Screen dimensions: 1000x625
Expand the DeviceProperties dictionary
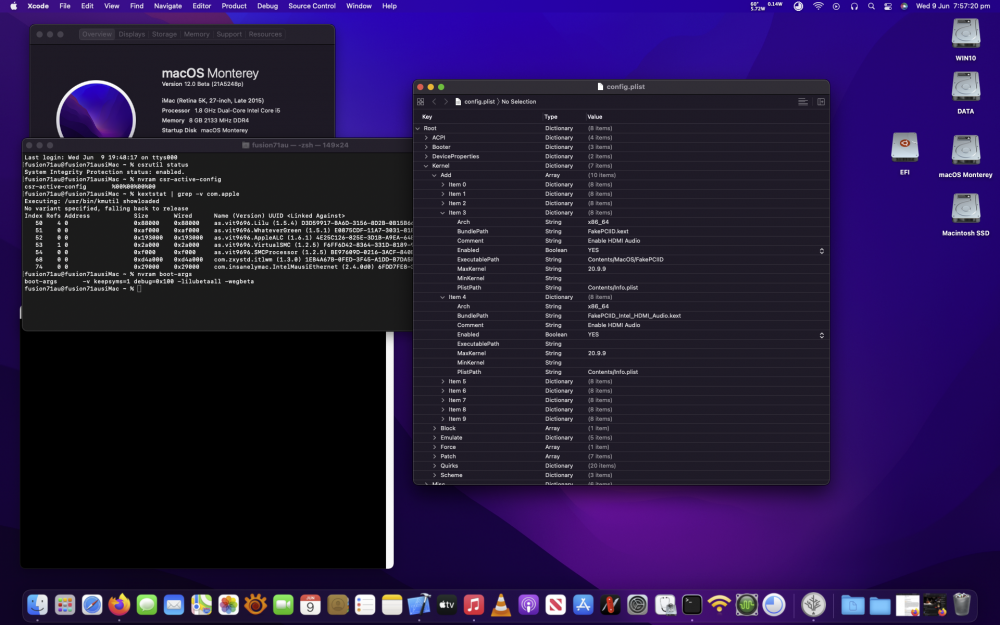tap(427, 156)
